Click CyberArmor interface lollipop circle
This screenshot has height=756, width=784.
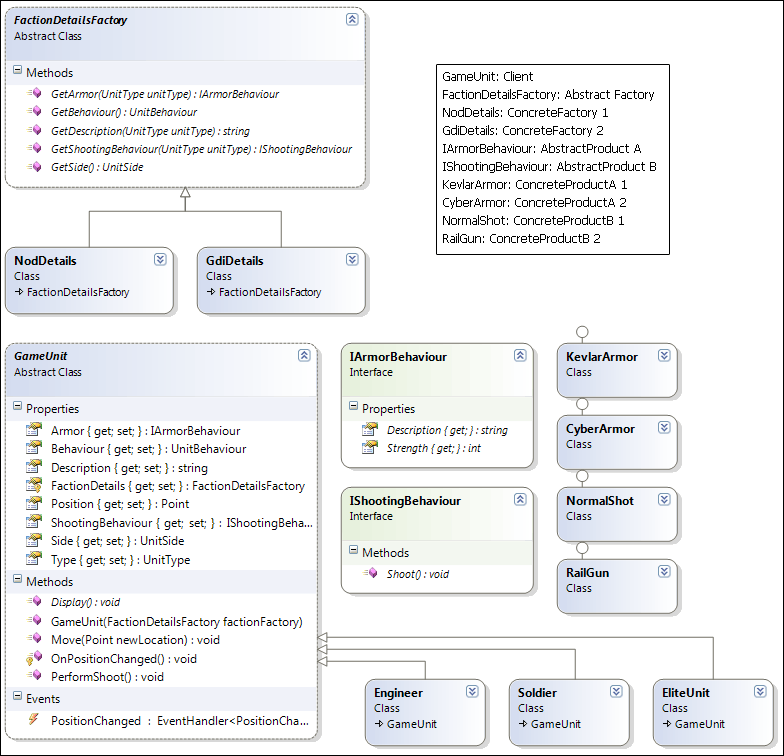click(582, 404)
